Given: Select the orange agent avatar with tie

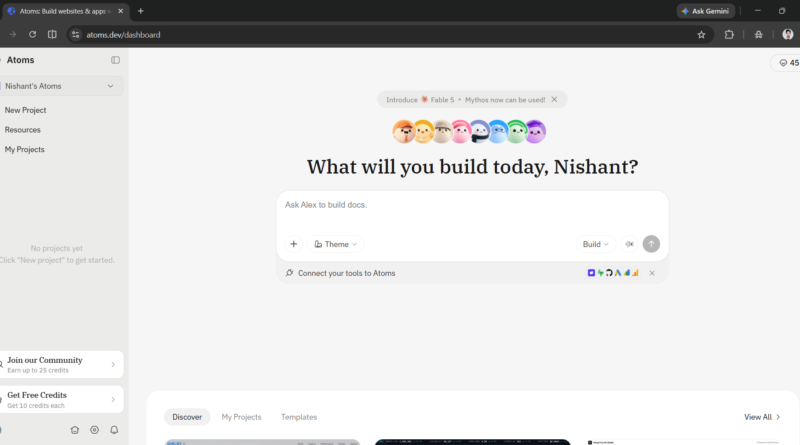Looking at the screenshot, I should (x=404, y=132).
